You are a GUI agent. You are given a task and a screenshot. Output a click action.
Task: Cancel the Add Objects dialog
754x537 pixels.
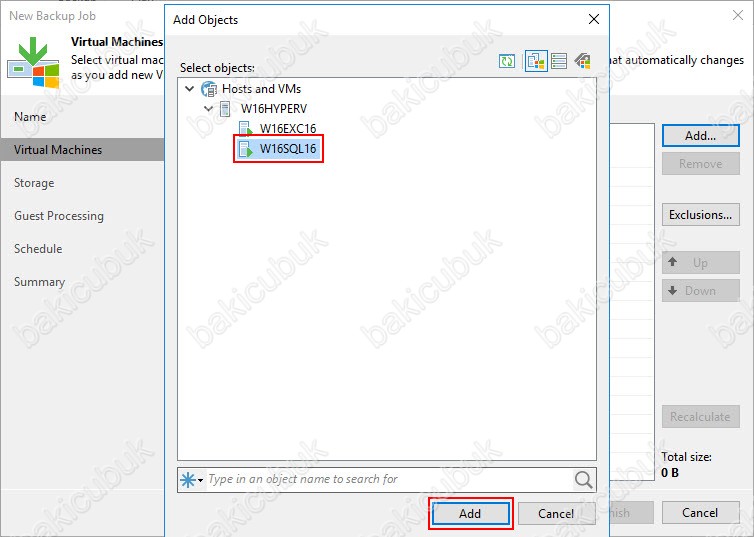556,513
